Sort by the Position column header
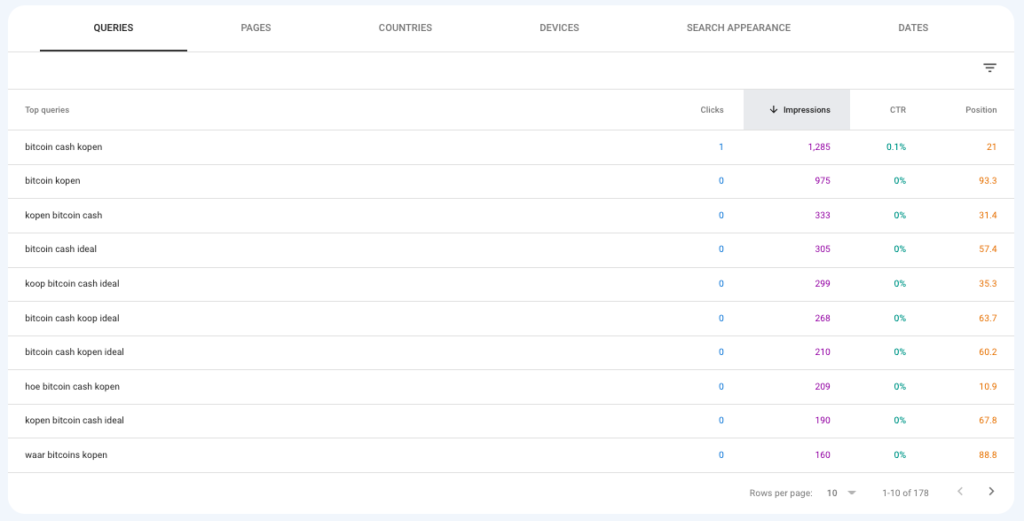This screenshot has width=1024, height=521. coord(981,110)
